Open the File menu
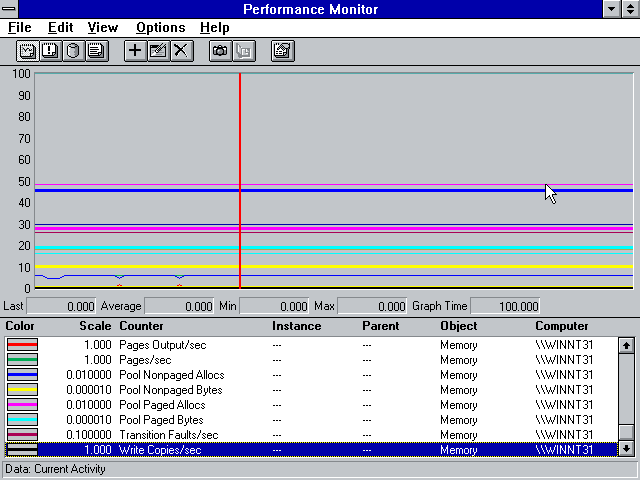 pos(20,28)
